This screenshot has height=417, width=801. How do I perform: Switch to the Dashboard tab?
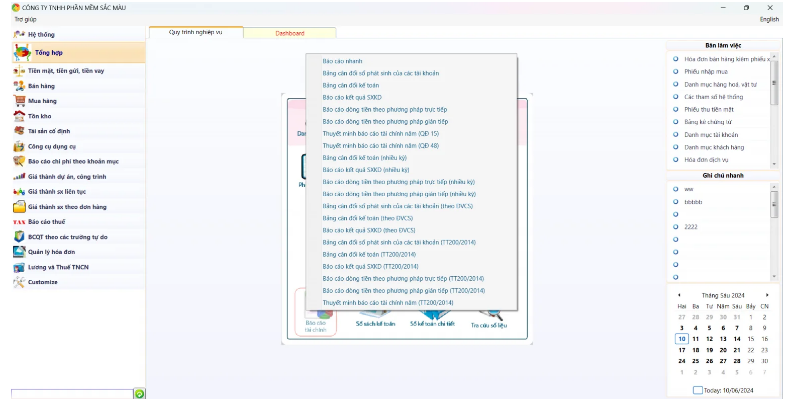290,33
